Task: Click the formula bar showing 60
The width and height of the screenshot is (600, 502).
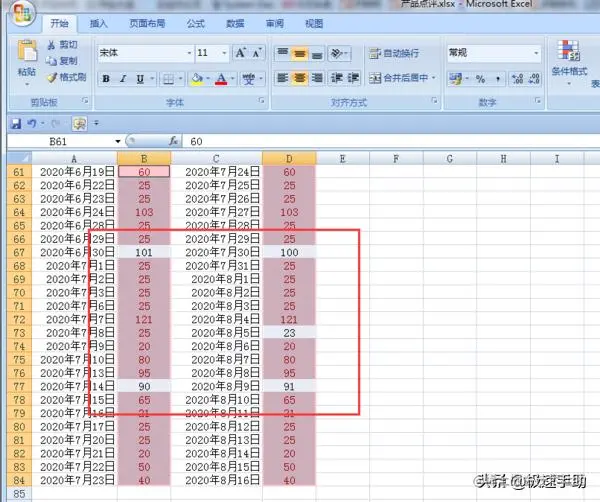Action: (390, 142)
